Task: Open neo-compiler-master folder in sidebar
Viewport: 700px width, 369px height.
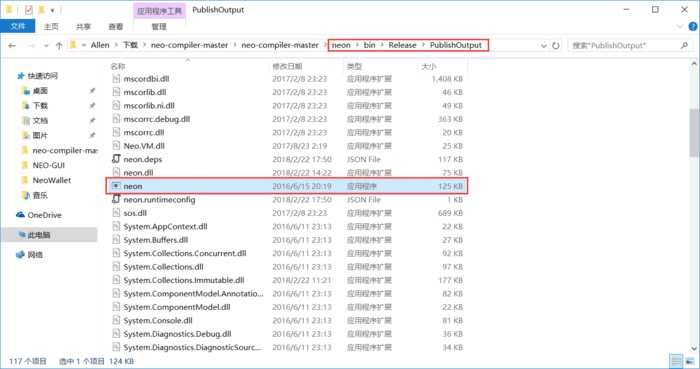Action: pyautogui.click(x=64, y=151)
